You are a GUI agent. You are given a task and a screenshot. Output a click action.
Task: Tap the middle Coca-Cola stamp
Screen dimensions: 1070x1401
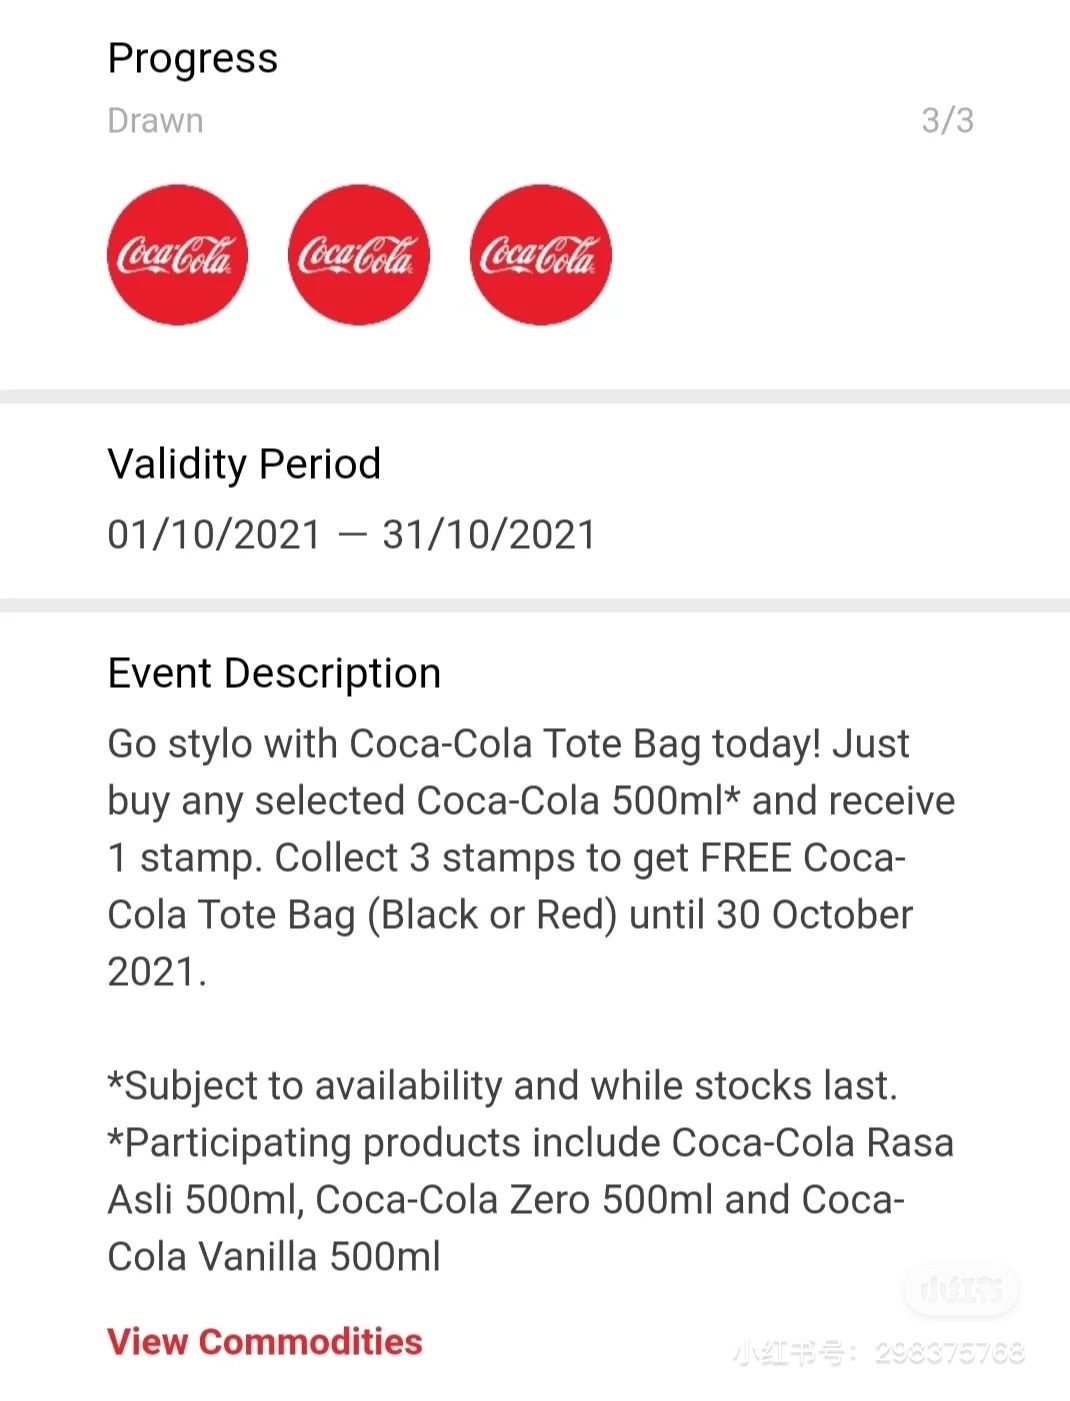(x=358, y=255)
